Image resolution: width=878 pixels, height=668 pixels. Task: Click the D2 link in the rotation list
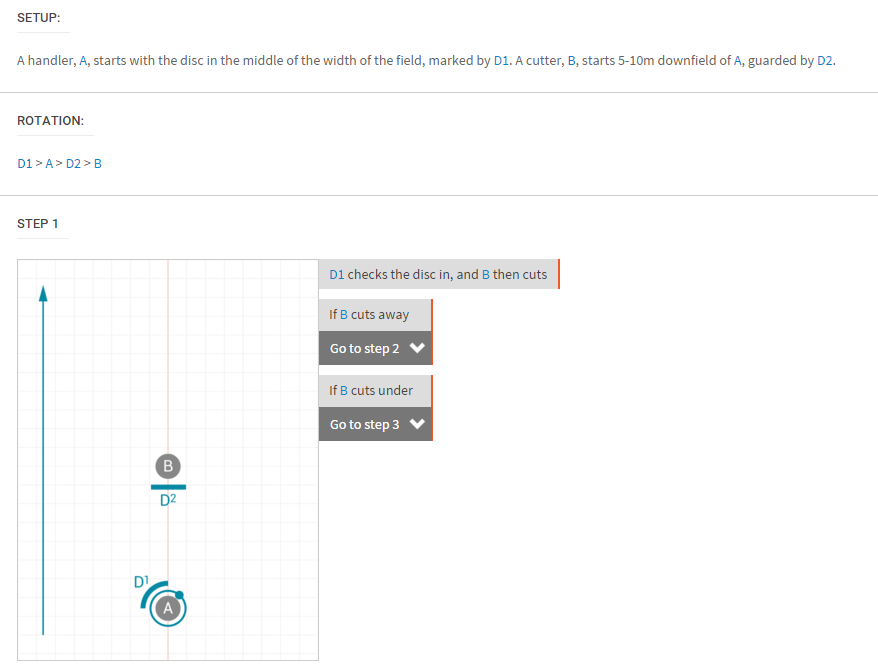pyautogui.click(x=73, y=164)
